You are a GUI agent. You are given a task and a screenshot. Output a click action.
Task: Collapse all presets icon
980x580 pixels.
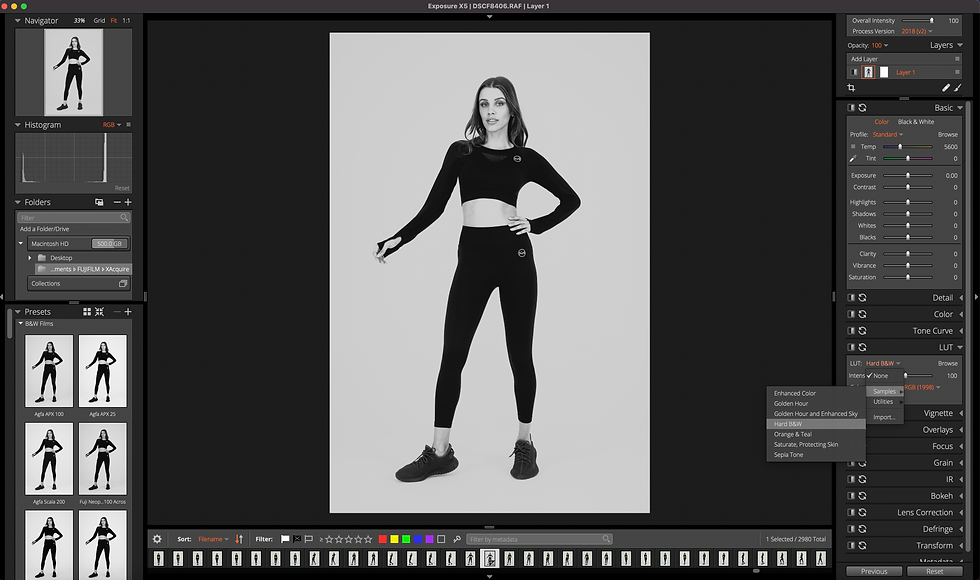pos(99,311)
